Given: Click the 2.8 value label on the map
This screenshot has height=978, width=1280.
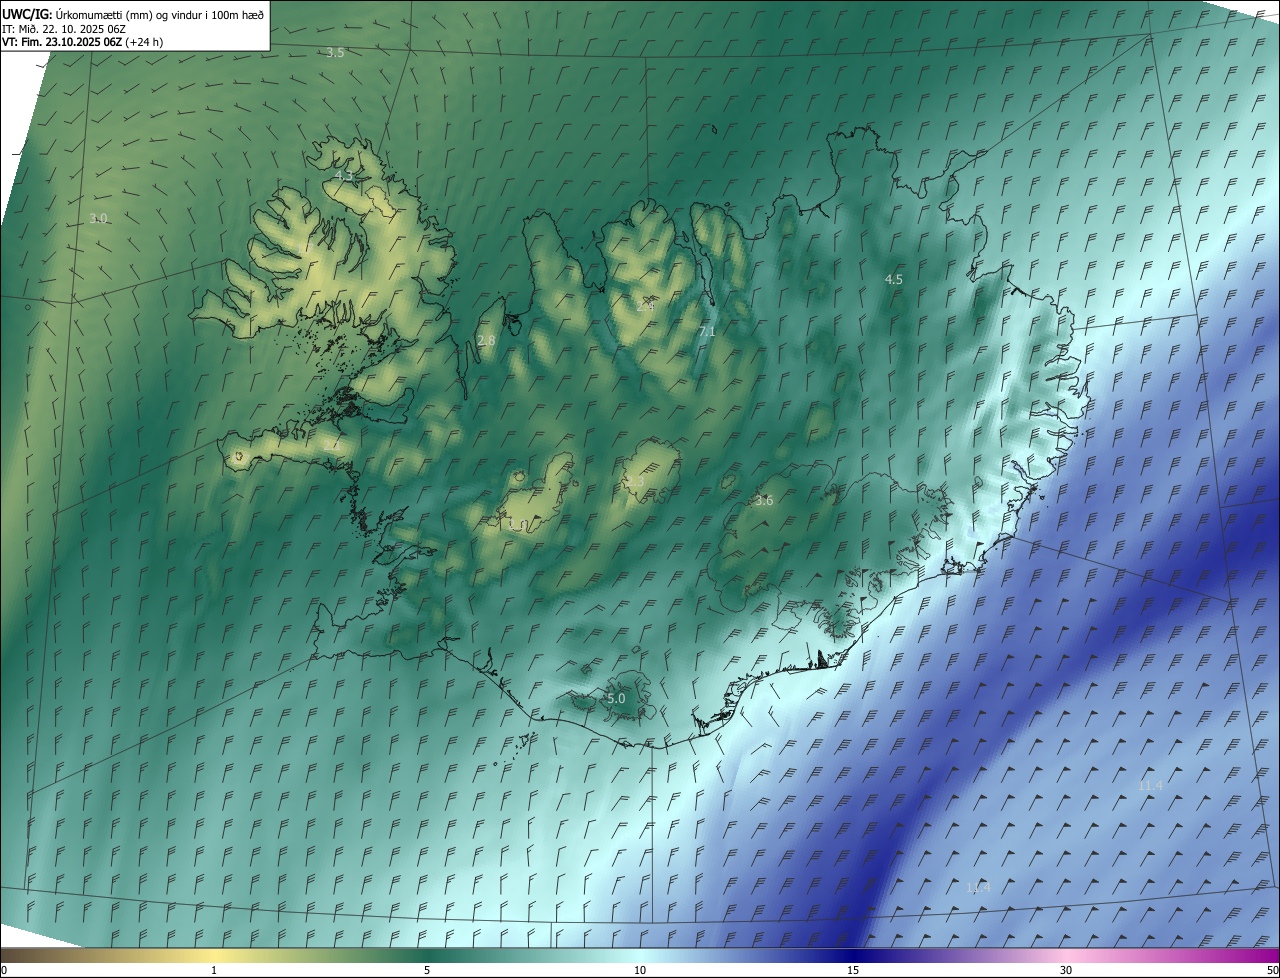Looking at the screenshot, I should click(x=486, y=340).
